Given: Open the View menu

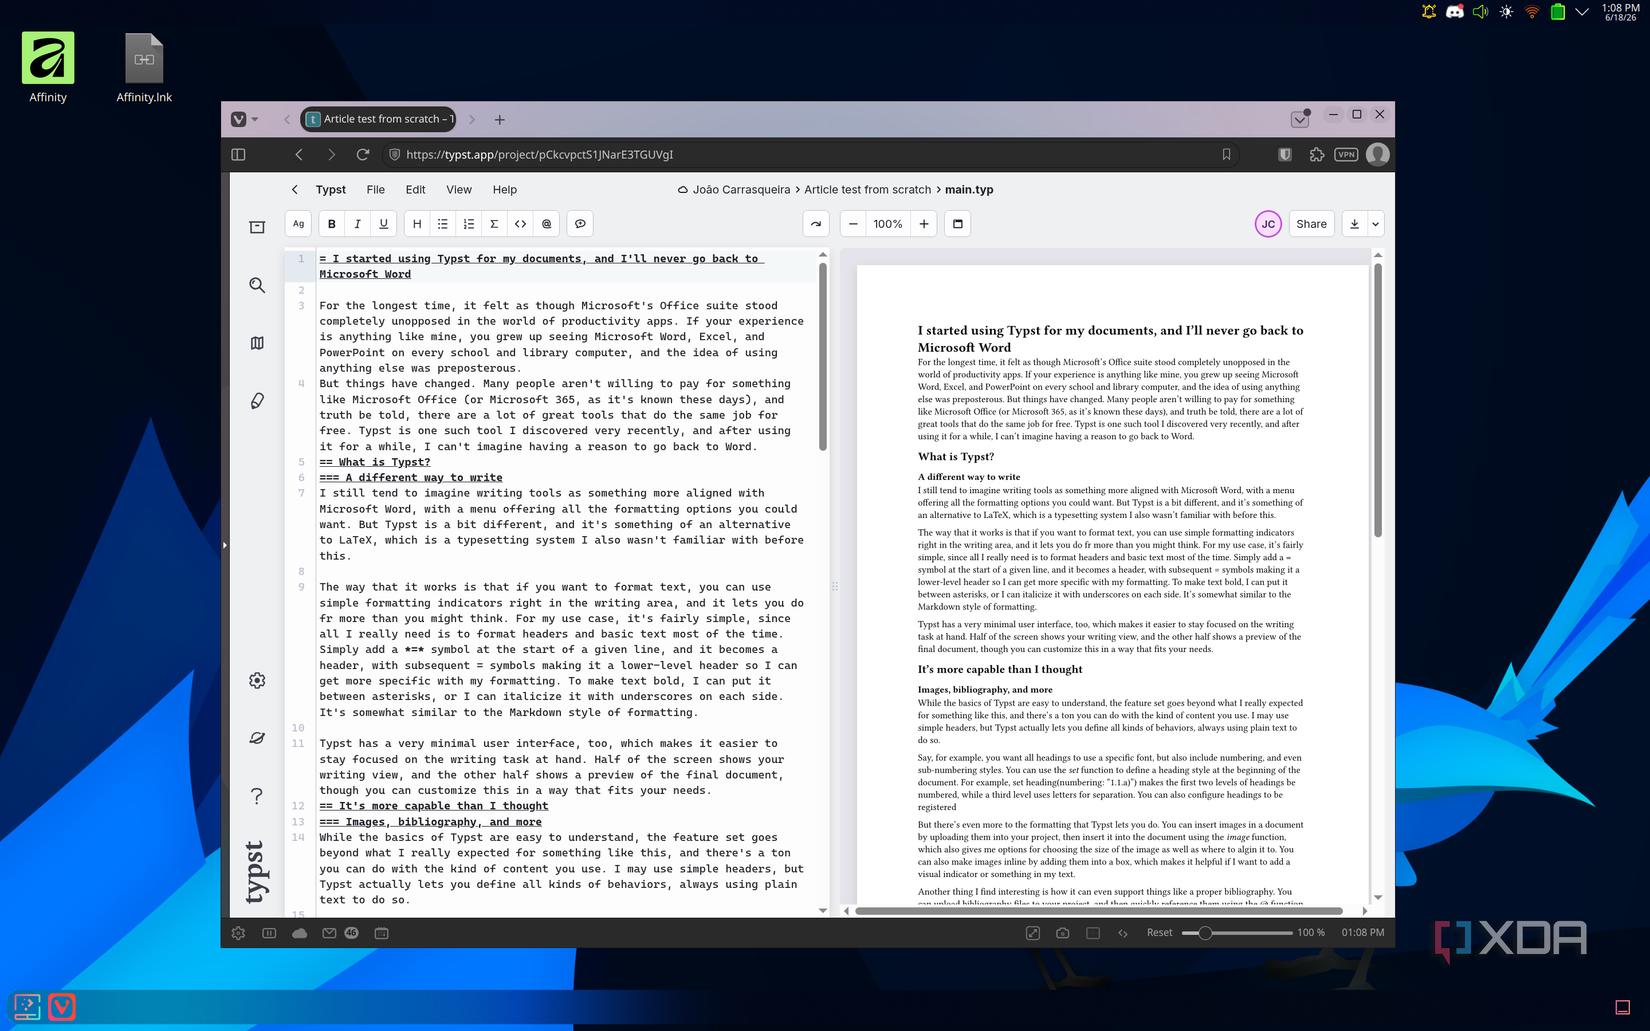Looking at the screenshot, I should click(459, 189).
